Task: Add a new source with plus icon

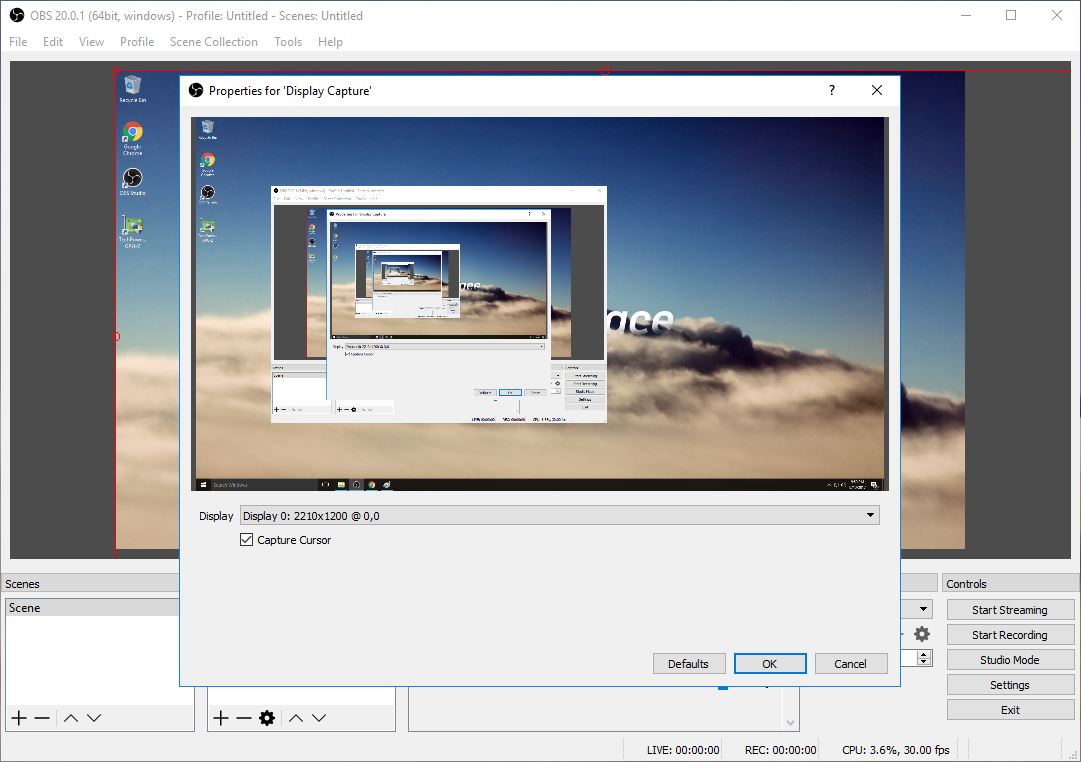Action: pos(221,718)
